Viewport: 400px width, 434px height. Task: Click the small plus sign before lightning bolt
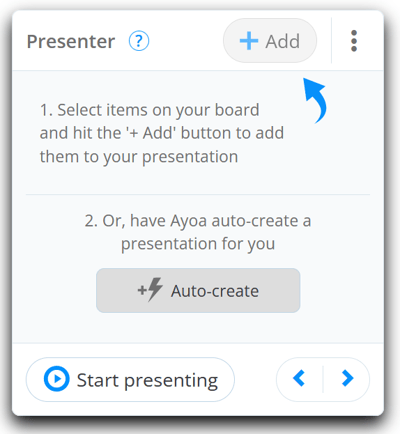click(x=142, y=290)
